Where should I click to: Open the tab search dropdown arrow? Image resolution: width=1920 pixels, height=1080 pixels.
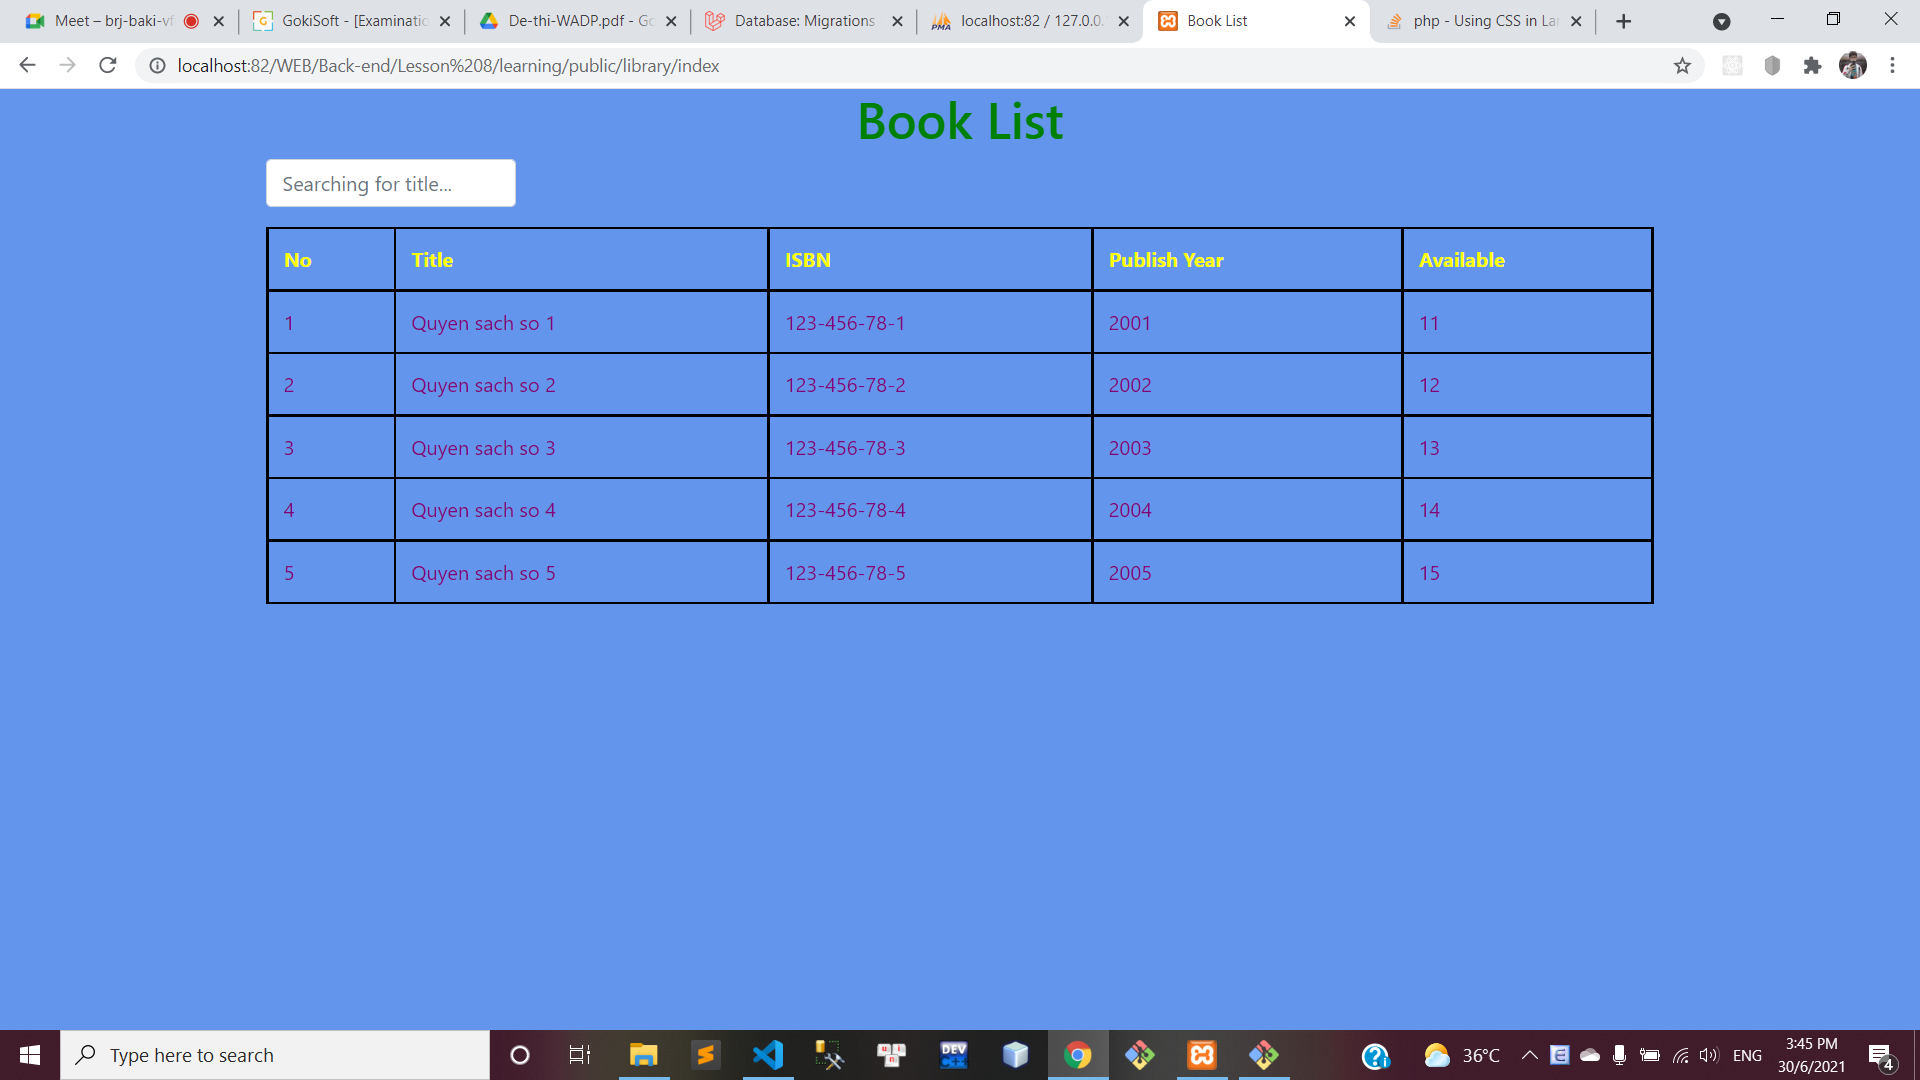1721,21
